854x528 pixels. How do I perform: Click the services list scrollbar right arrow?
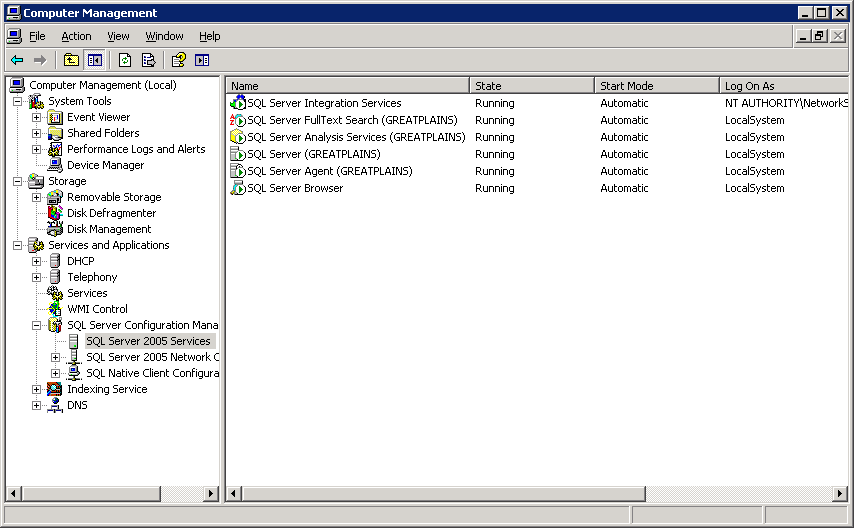[x=840, y=494]
